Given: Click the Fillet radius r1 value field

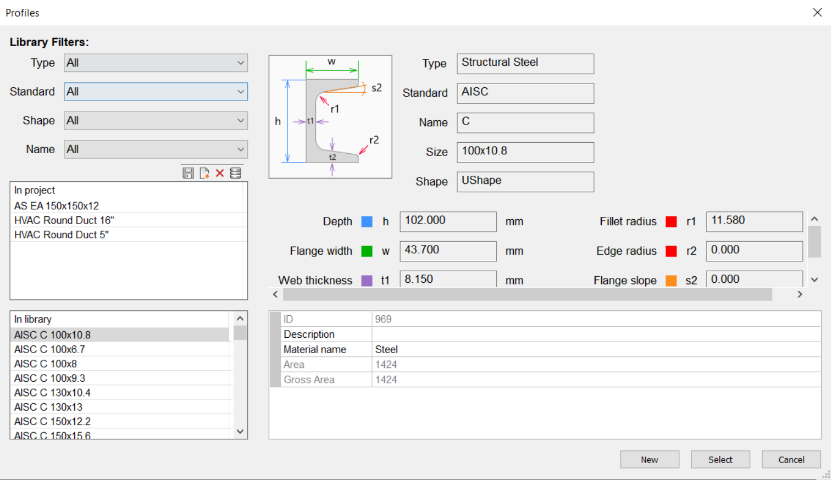Looking at the screenshot, I should [754, 221].
